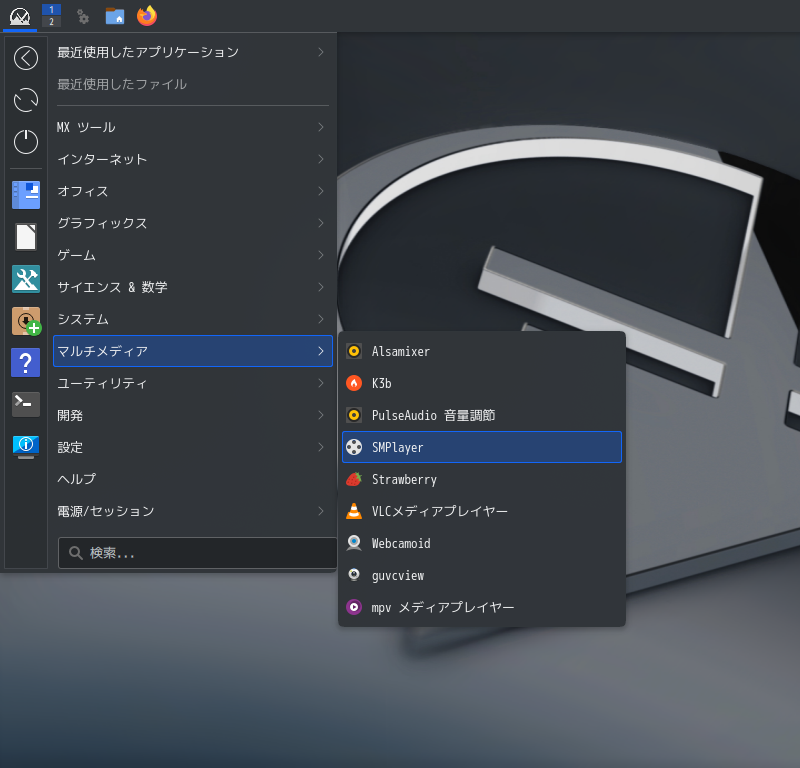This screenshot has height=768, width=800.
Task: Open the 開発 category
Action: coord(193,415)
